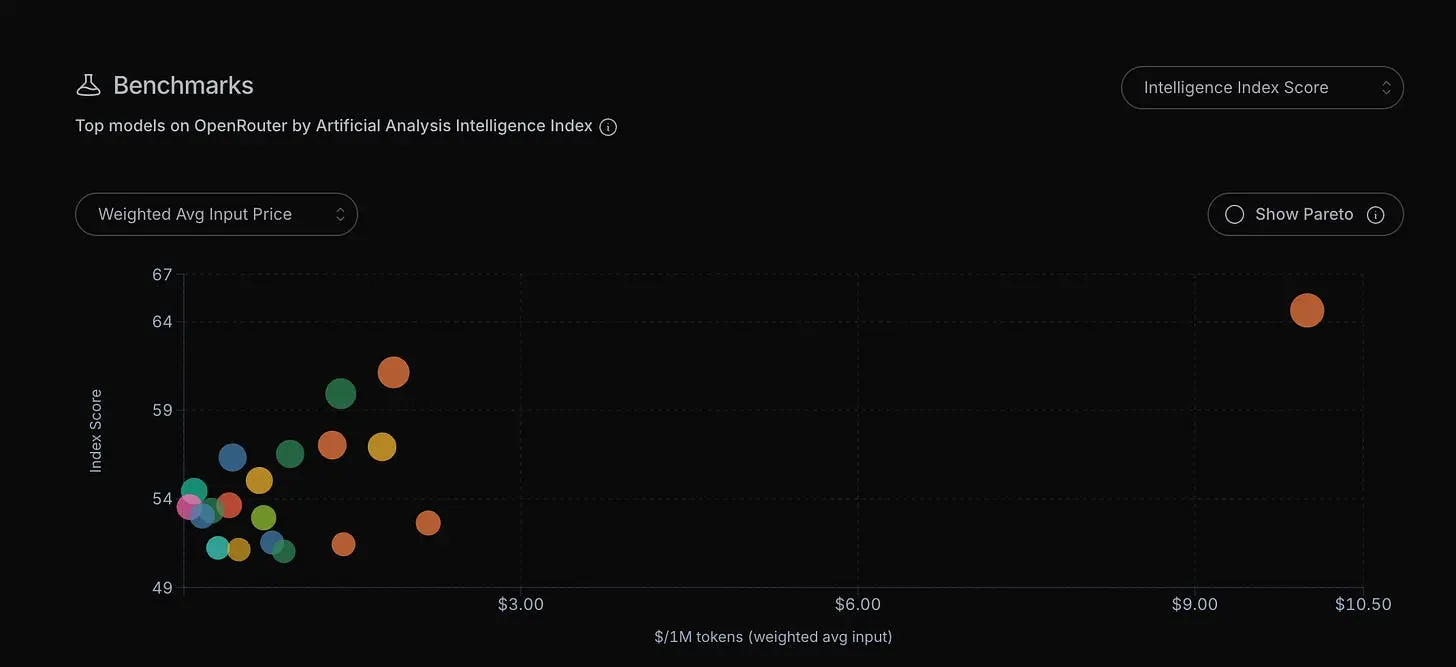Select the green point near score 56.5
The image size is (1456, 667).
[290, 454]
